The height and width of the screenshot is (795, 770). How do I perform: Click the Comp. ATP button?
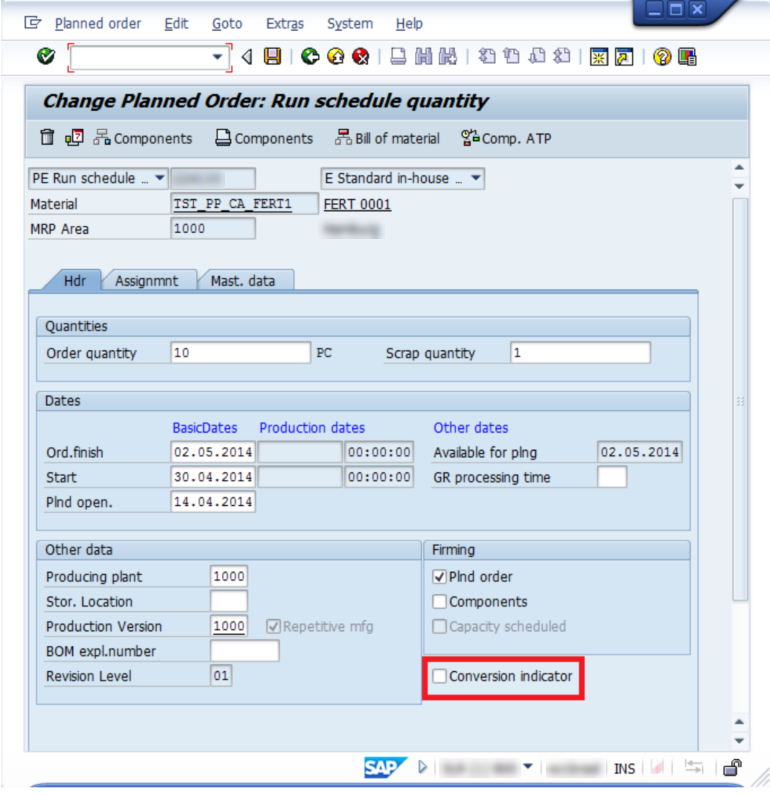point(506,138)
